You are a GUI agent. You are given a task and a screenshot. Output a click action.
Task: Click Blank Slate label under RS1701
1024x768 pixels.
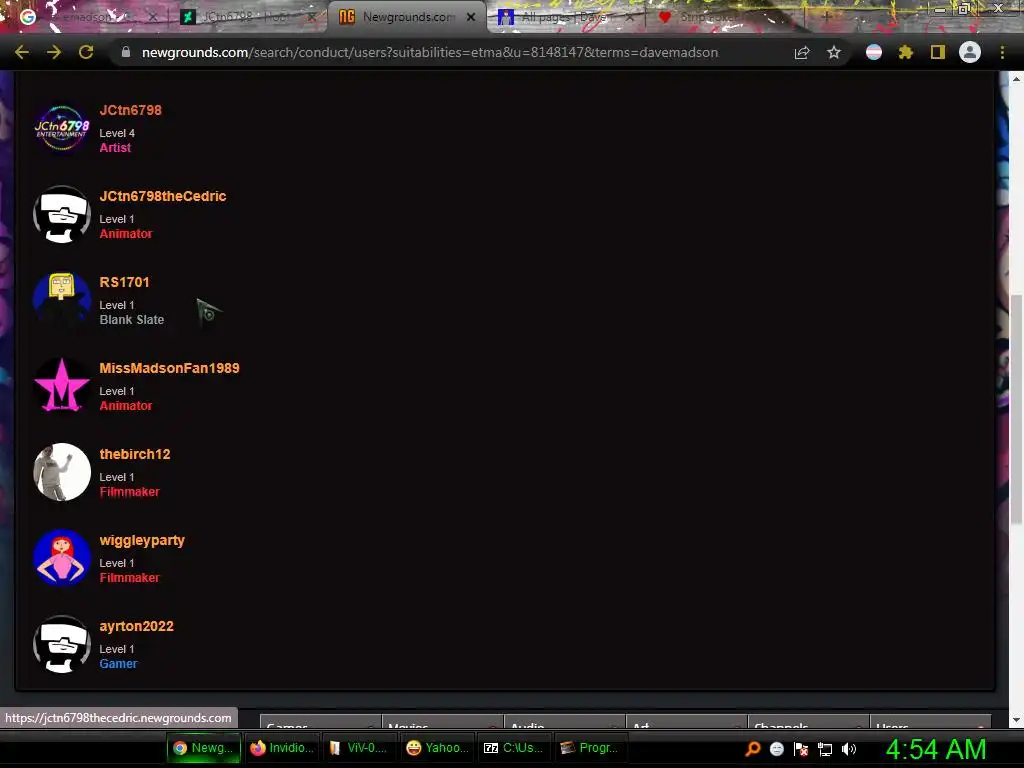pyautogui.click(x=131, y=320)
